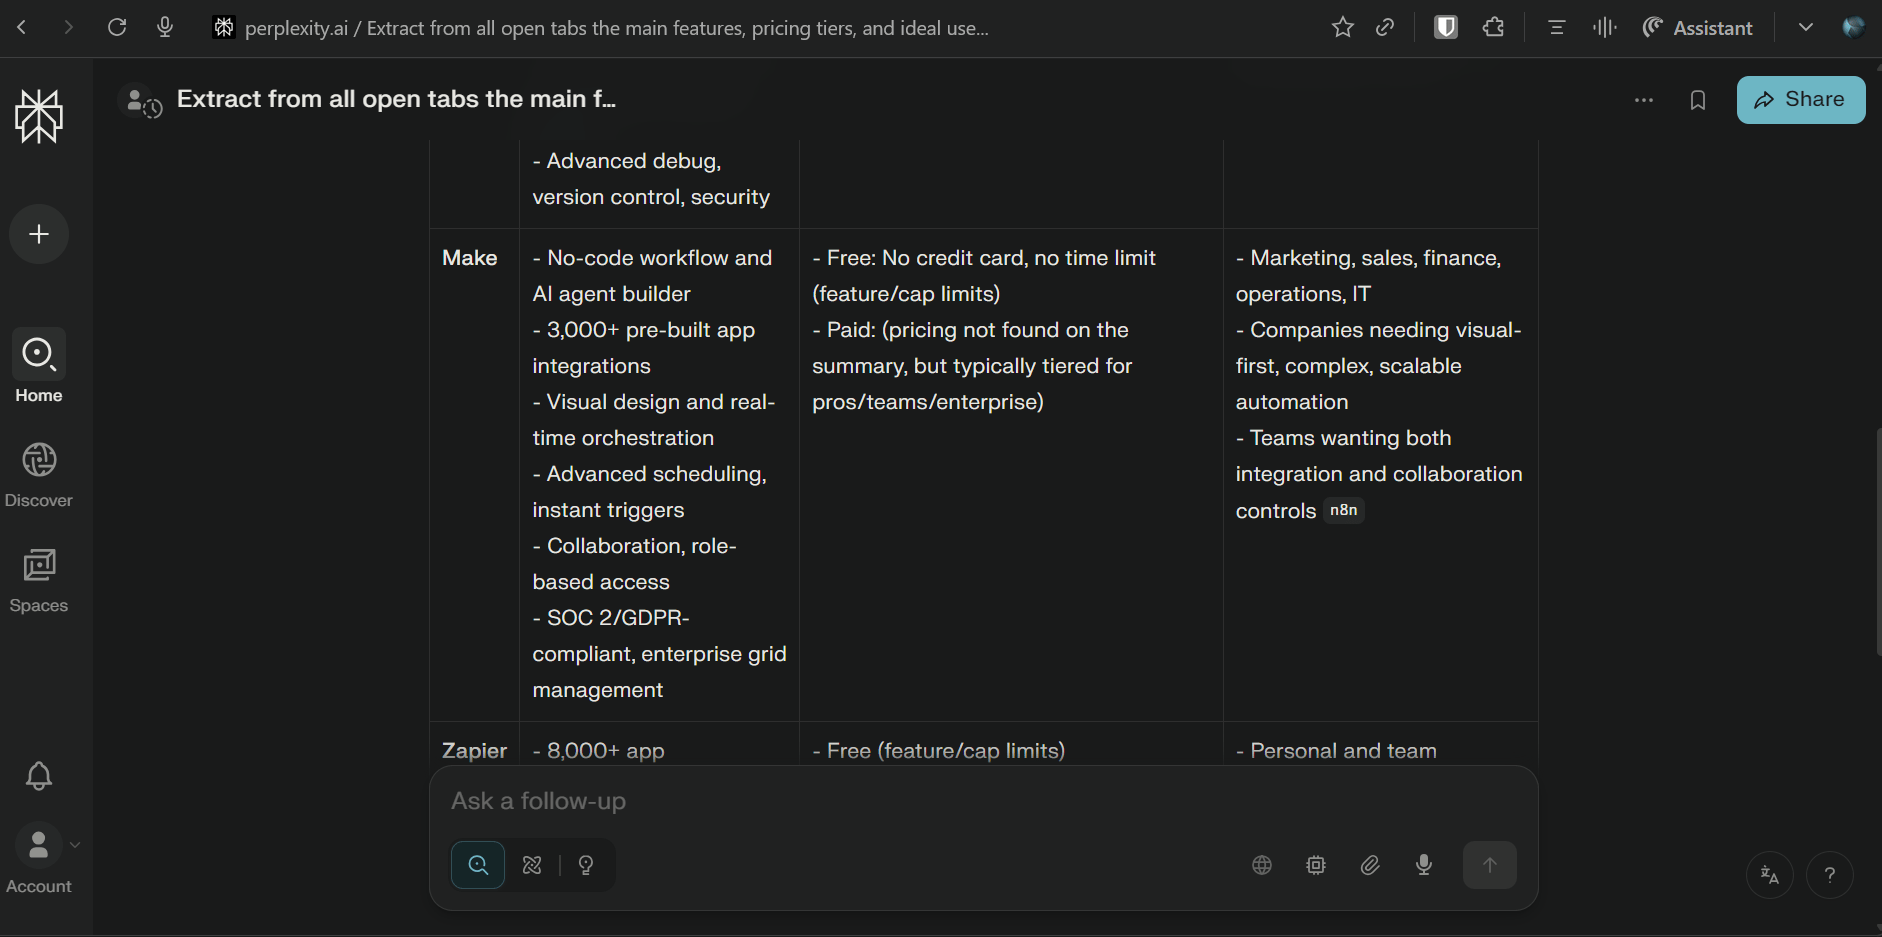Click the Perplexity logo in sidebar

point(39,116)
